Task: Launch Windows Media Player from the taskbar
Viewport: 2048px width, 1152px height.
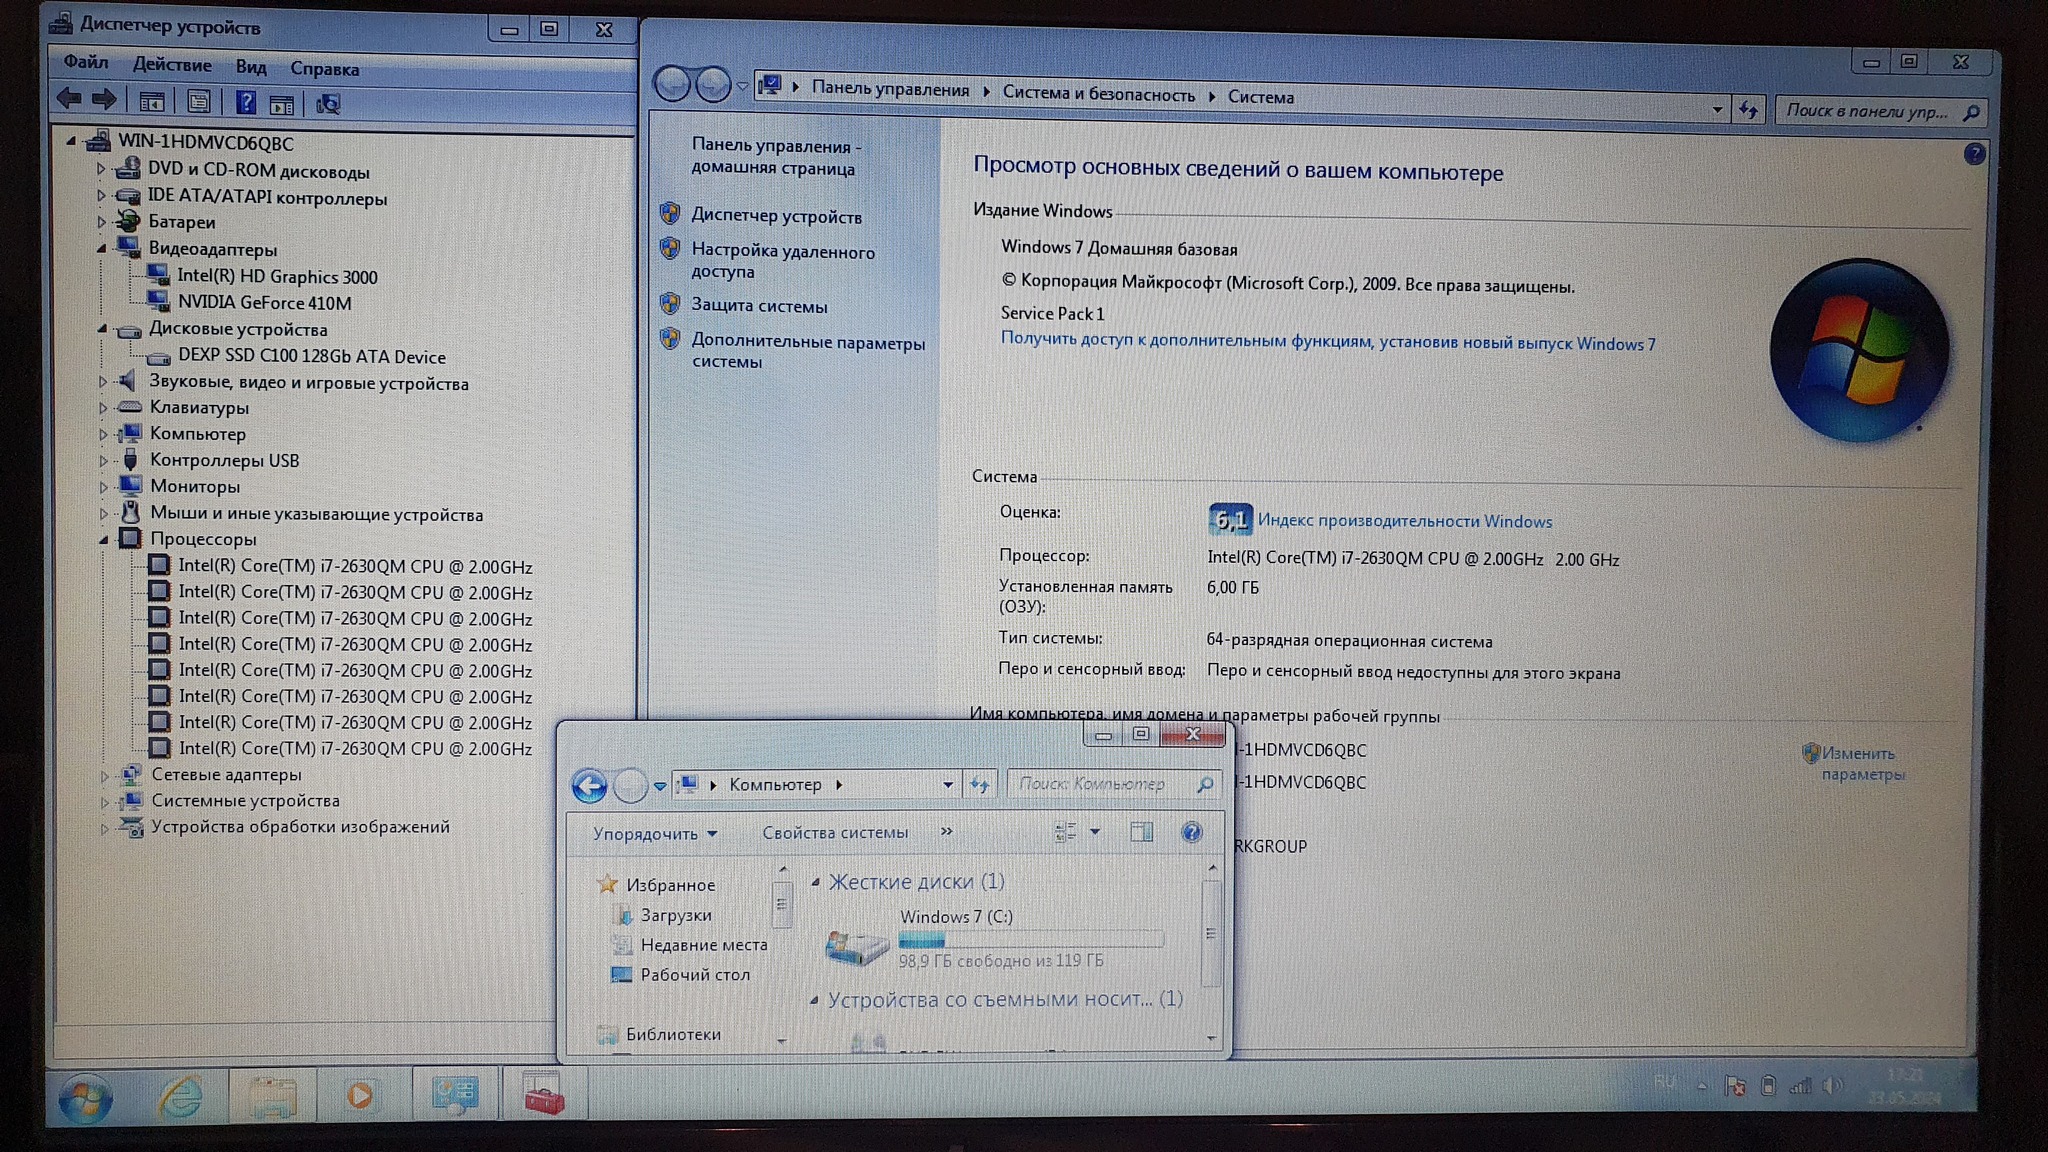Action: pos(360,1096)
